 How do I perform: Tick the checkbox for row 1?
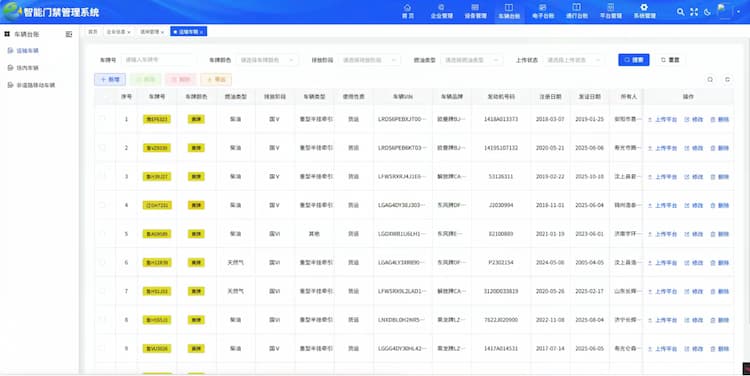coord(103,119)
